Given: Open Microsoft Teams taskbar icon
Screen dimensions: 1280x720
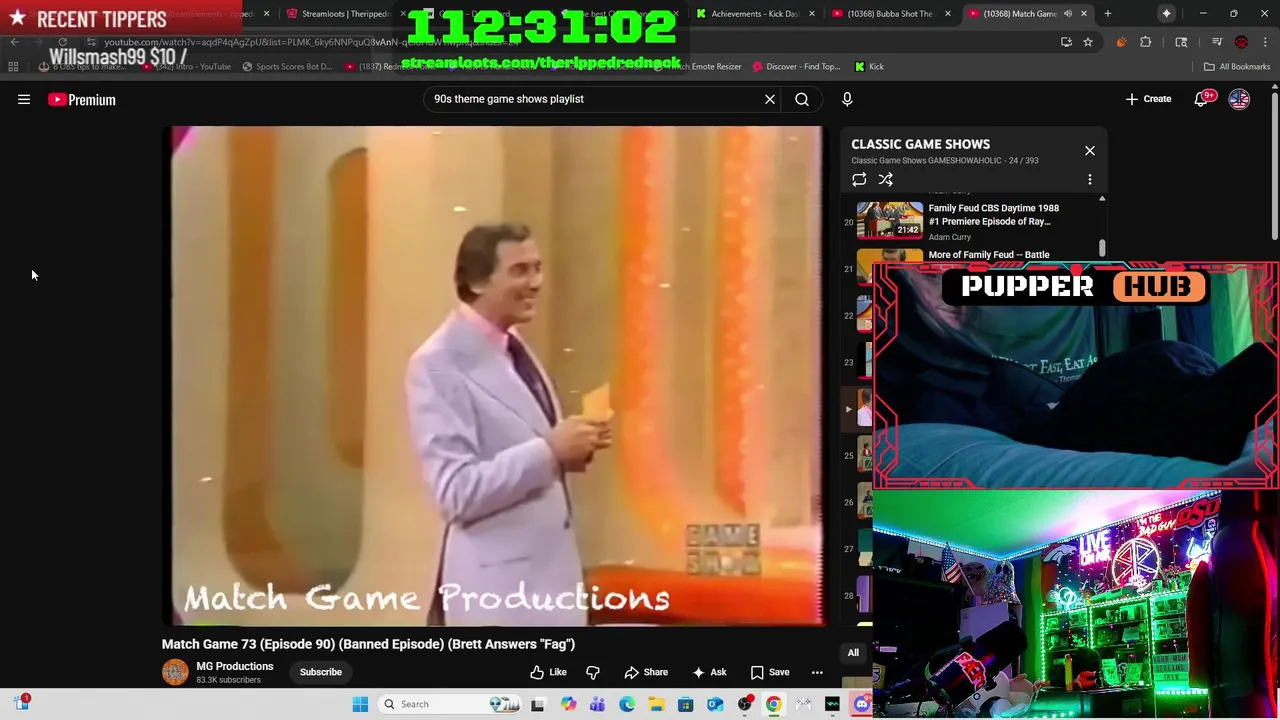Looking at the screenshot, I should [597, 704].
